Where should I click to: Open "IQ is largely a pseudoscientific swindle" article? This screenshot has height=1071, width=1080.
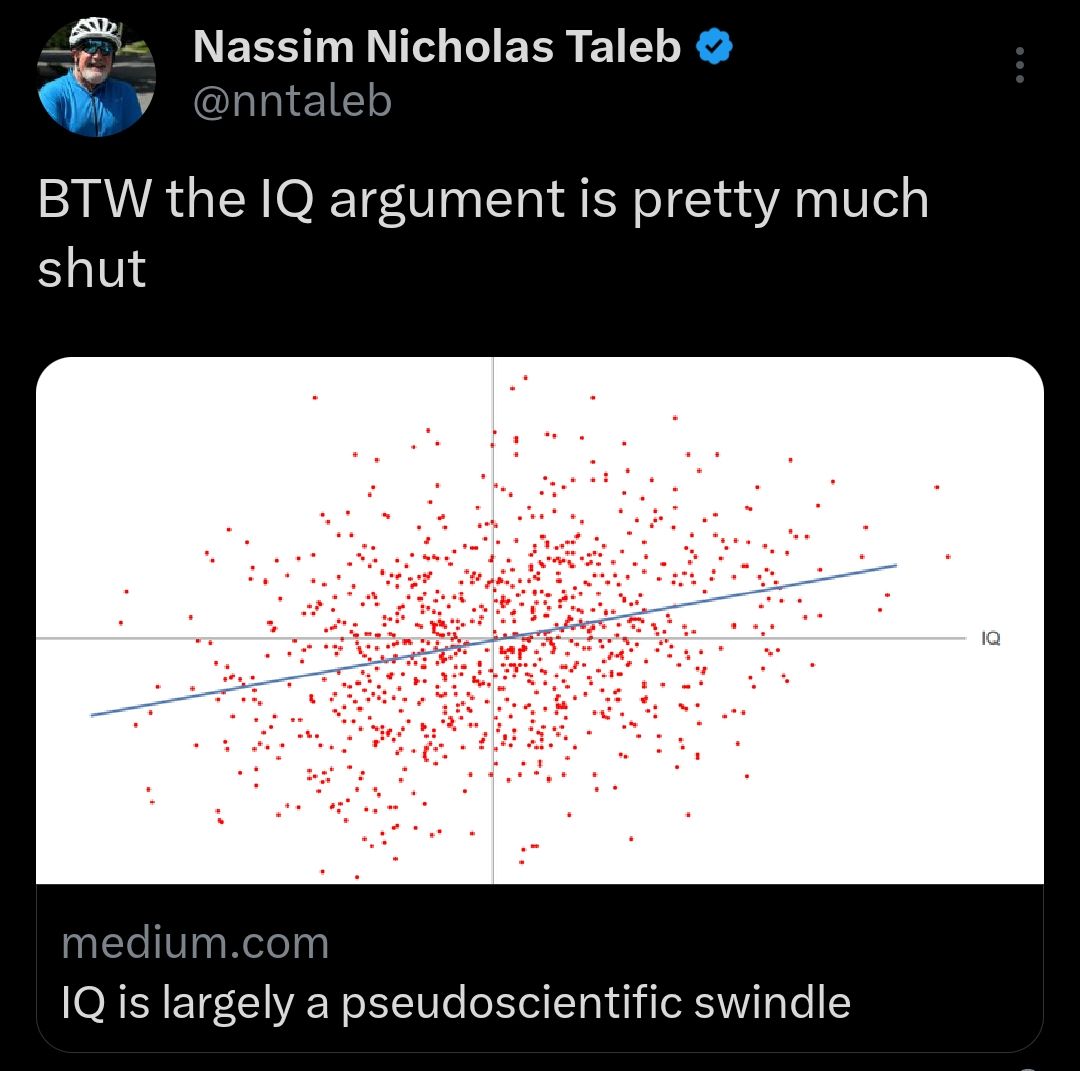(x=455, y=1002)
